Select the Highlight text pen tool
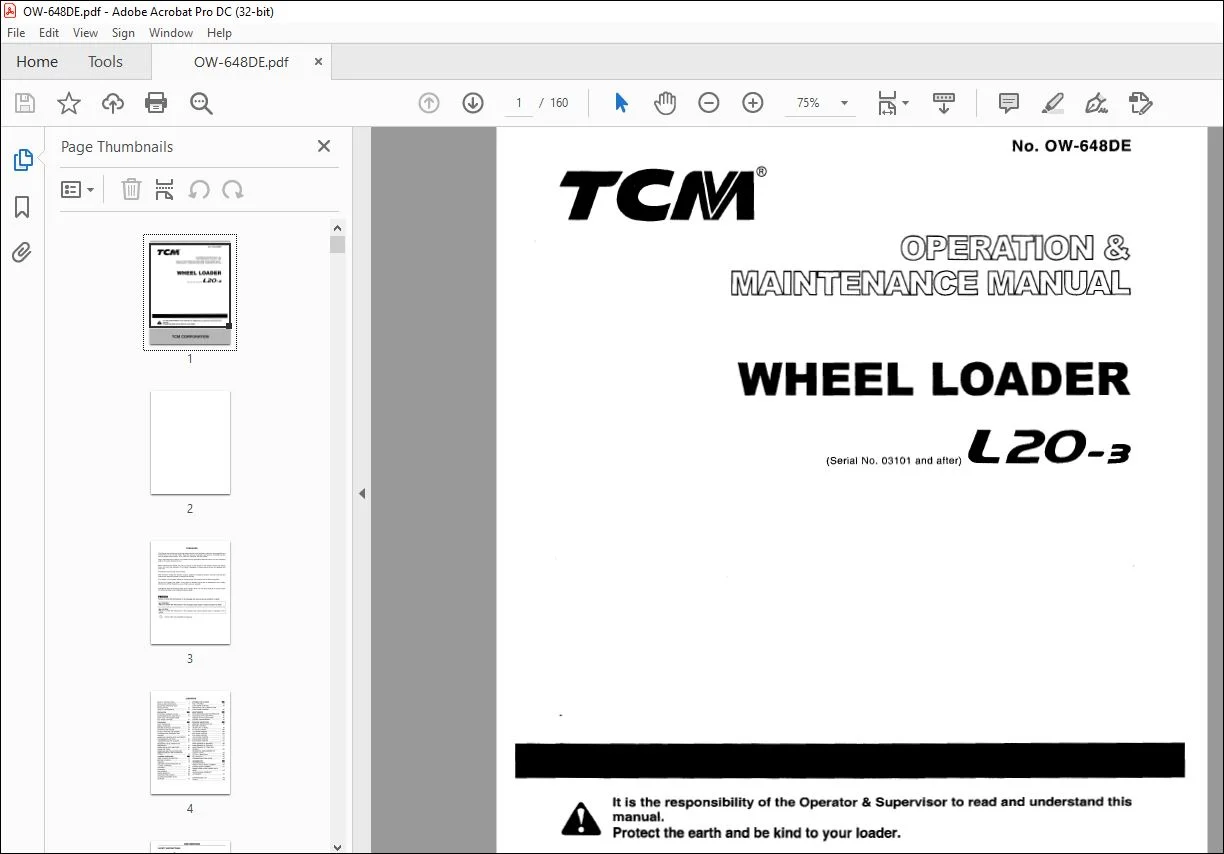Image resolution: width=1224 pixels, height=854 pixels. (1052, 103)
